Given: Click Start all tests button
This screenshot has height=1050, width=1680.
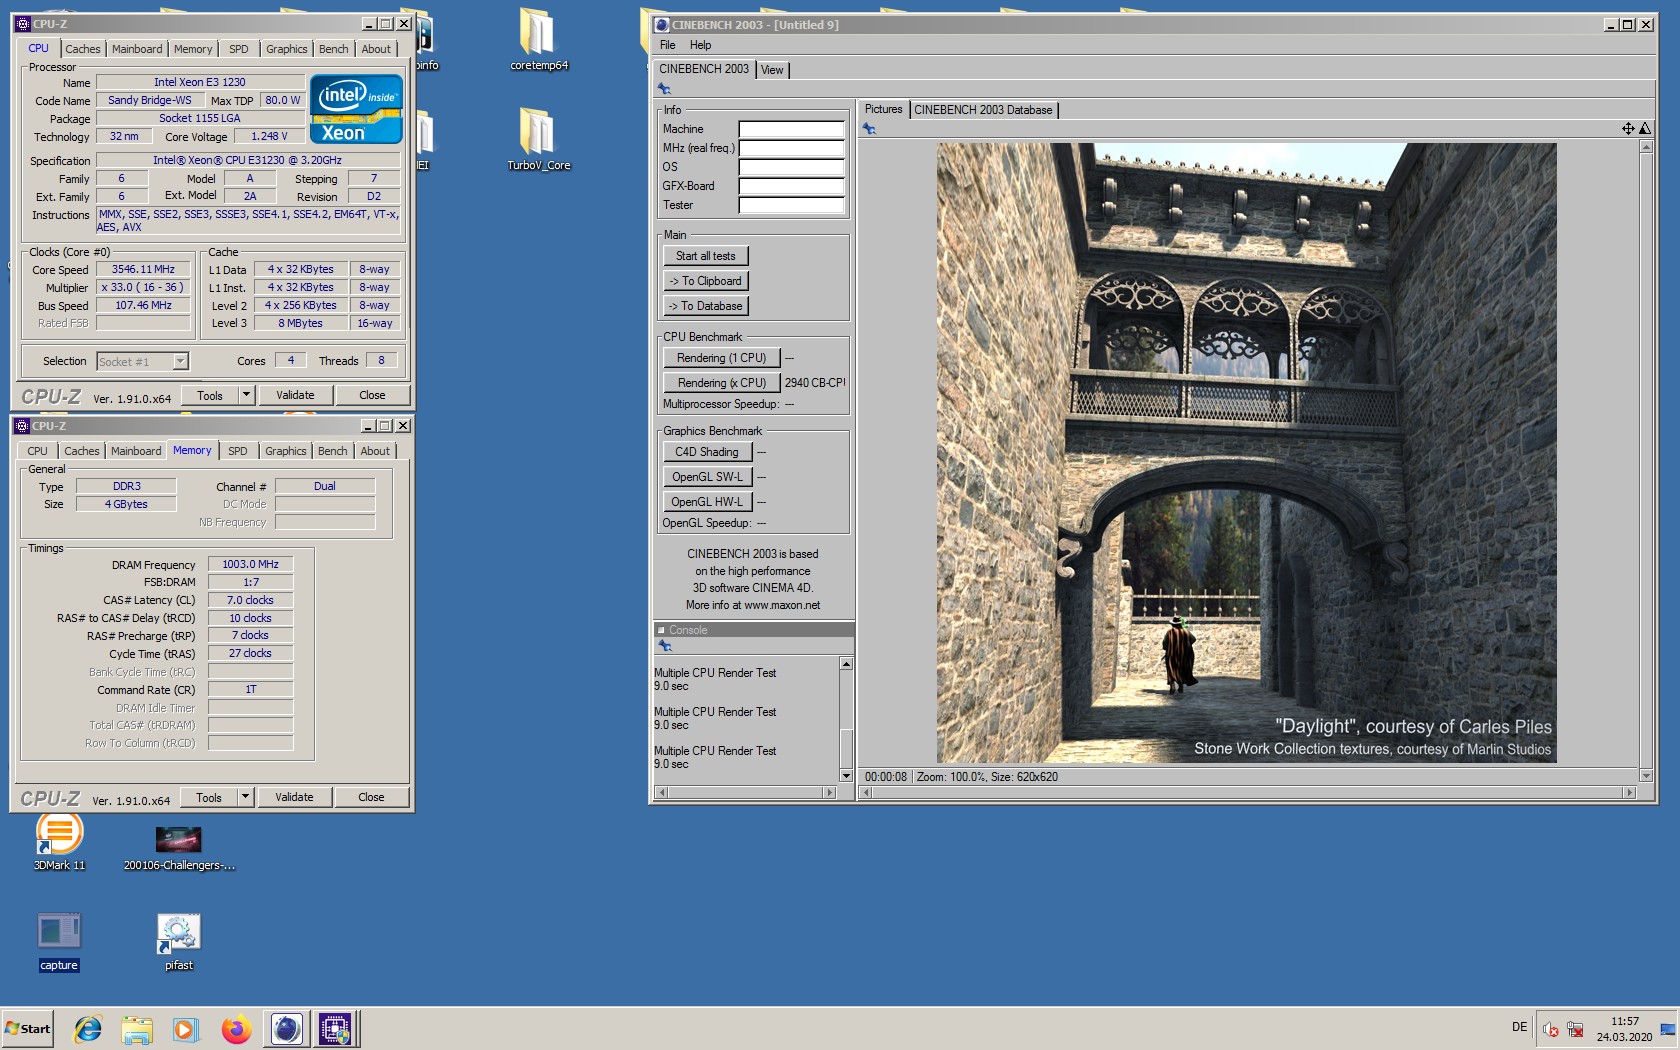Looking at the screenshot, I should coord(706,256).
